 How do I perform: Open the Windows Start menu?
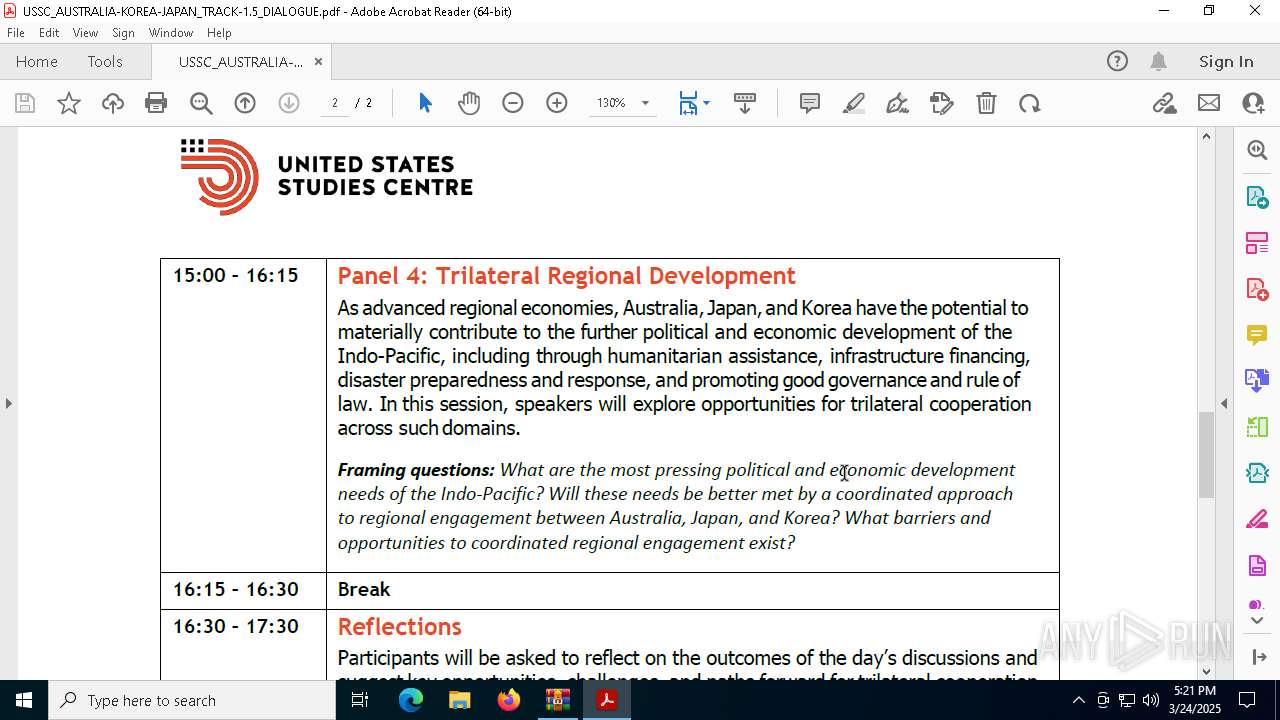click(x=24, y=700)
